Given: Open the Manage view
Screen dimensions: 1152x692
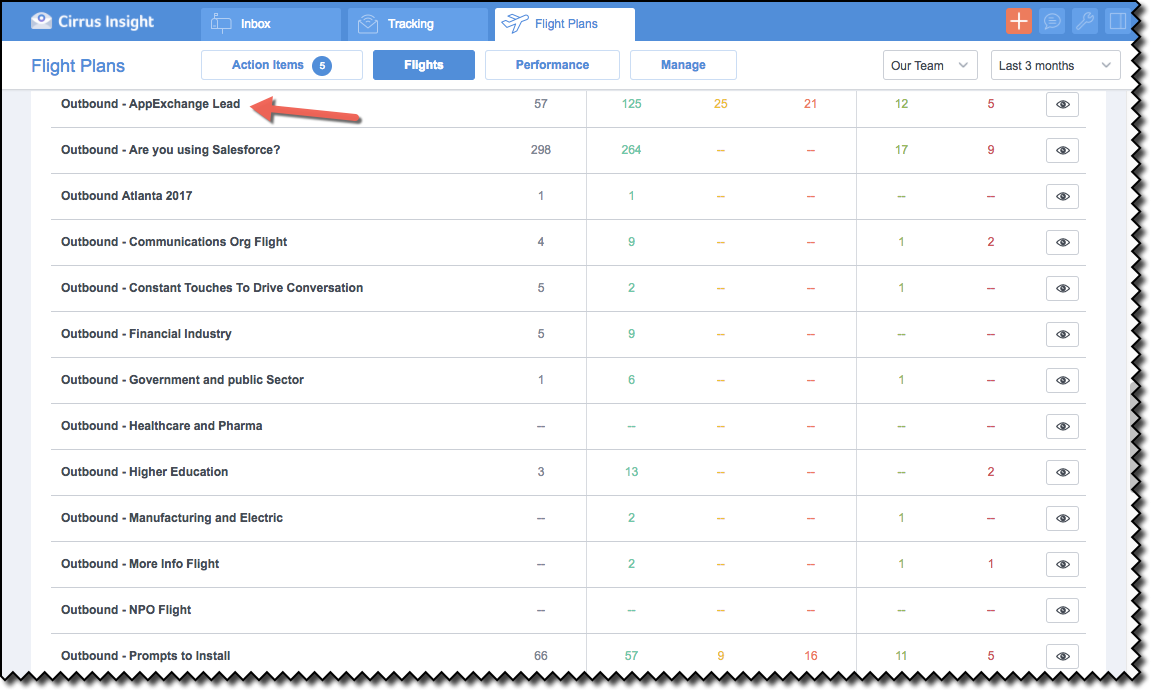Looking at the screenshot, I should point(683,65).
